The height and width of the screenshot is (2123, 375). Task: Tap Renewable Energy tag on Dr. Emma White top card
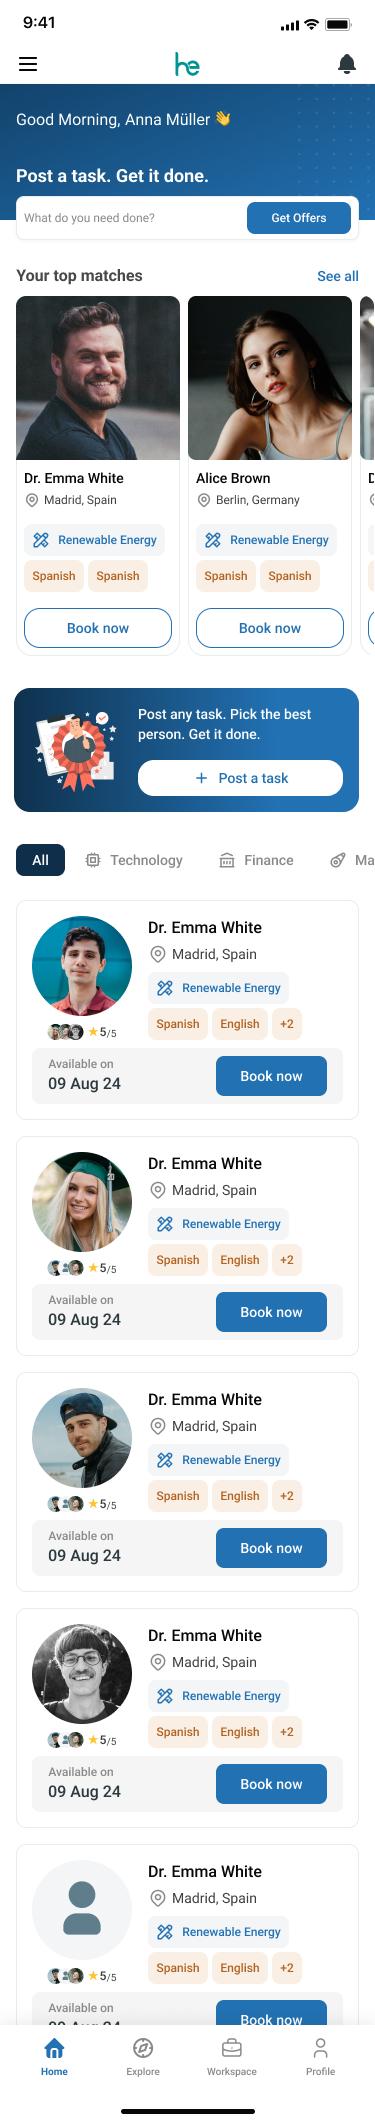(96, 540)
